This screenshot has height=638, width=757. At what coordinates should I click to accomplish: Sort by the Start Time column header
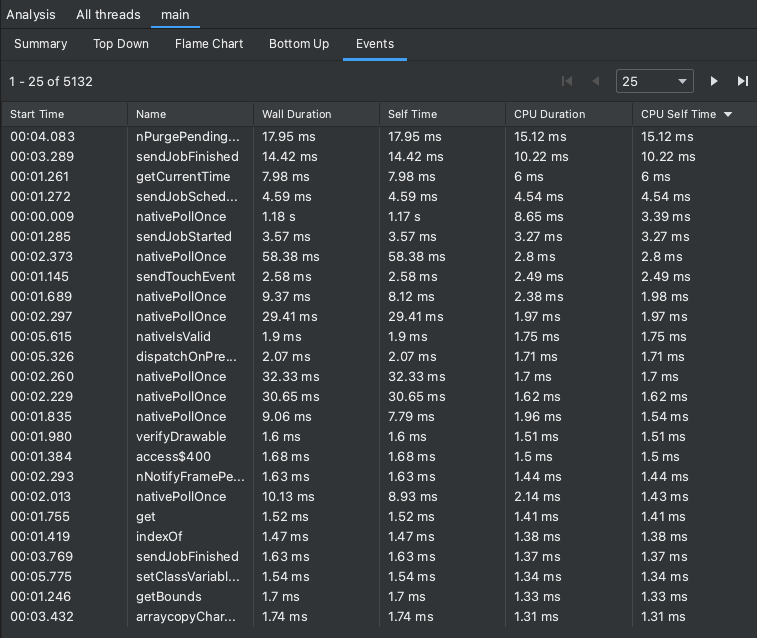pyautogui.click(x=37, y=114)
